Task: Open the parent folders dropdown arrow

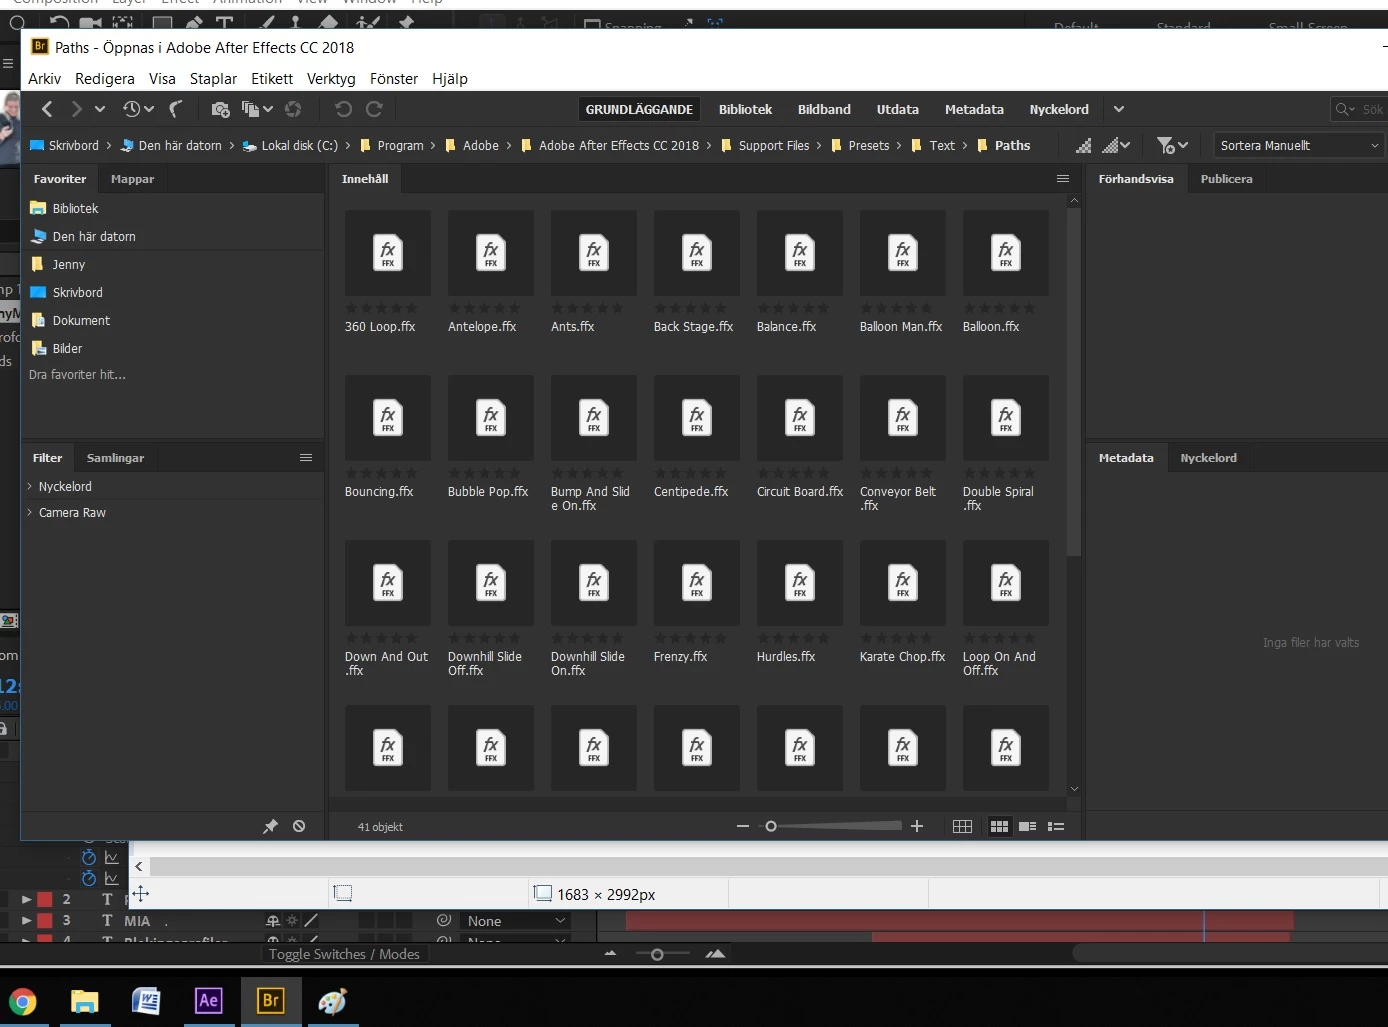Action: 100,109
